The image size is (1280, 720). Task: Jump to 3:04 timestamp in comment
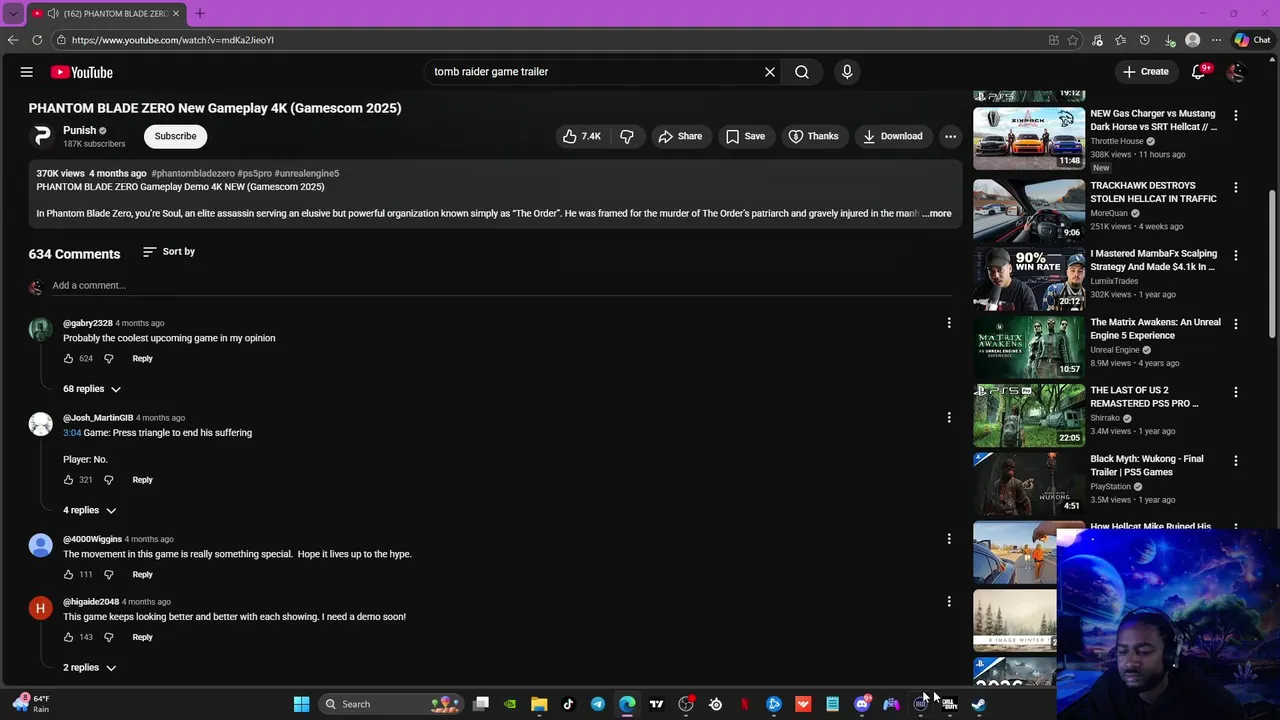[x=72, y=432]
